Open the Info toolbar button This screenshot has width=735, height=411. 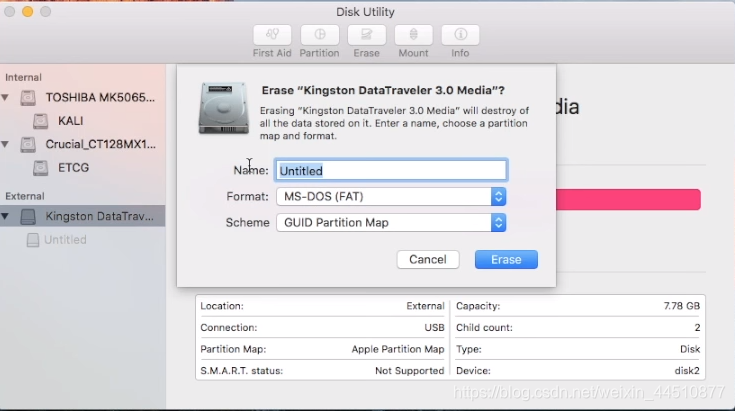pyautogui.click(x=460, y=35)
